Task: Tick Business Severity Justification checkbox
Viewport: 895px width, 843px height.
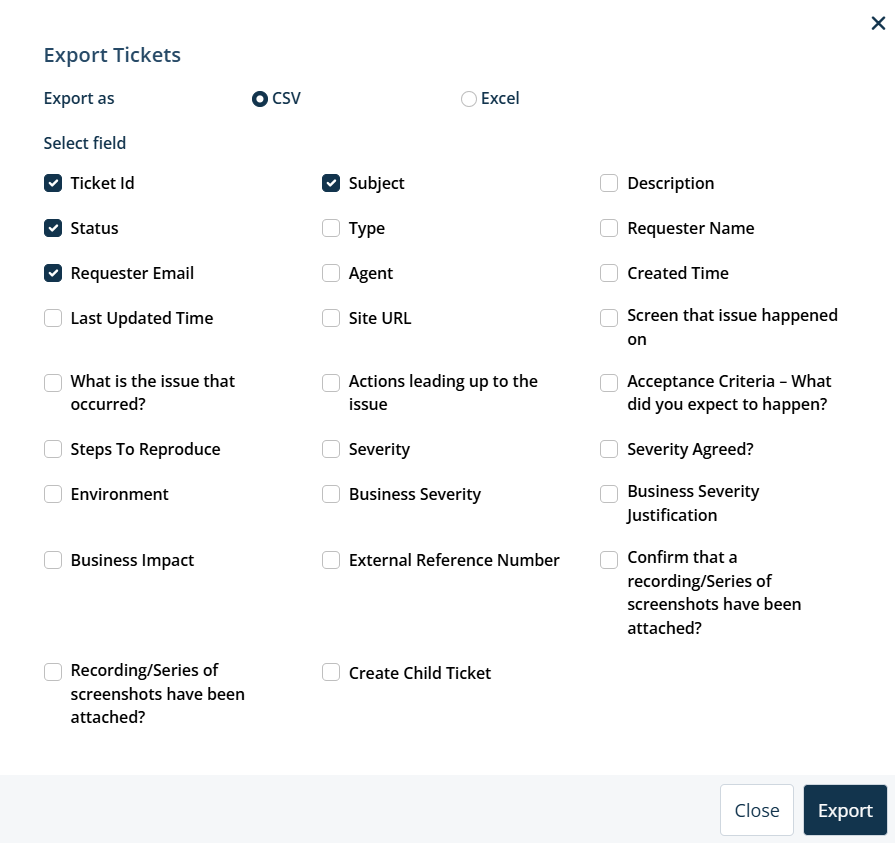Action: point(609,494)
